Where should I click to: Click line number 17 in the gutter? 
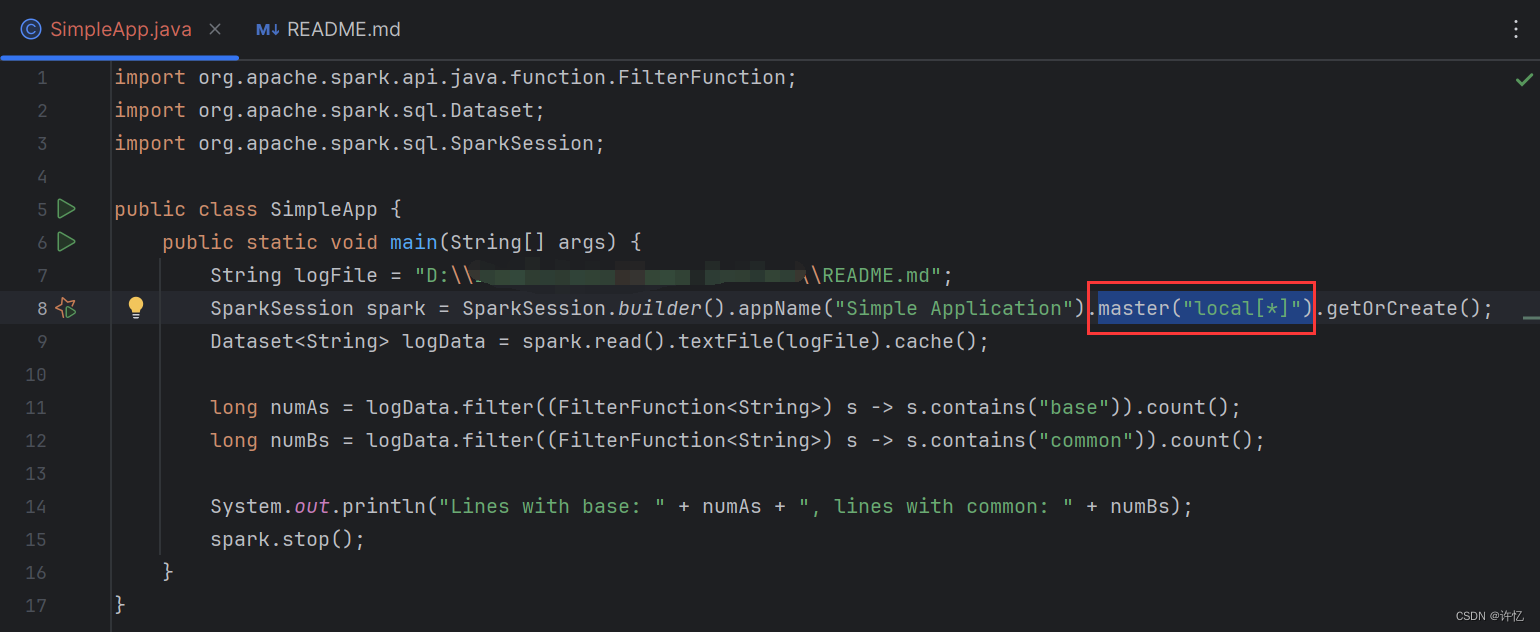pyautogui.click(x=36, y=605)
